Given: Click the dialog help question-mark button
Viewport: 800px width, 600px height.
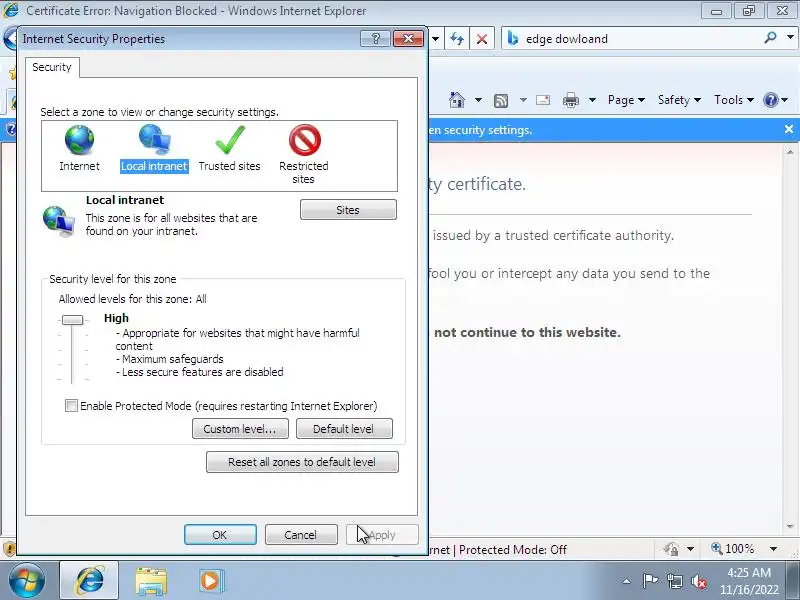Looking at the screenshot, I should 376,39.
